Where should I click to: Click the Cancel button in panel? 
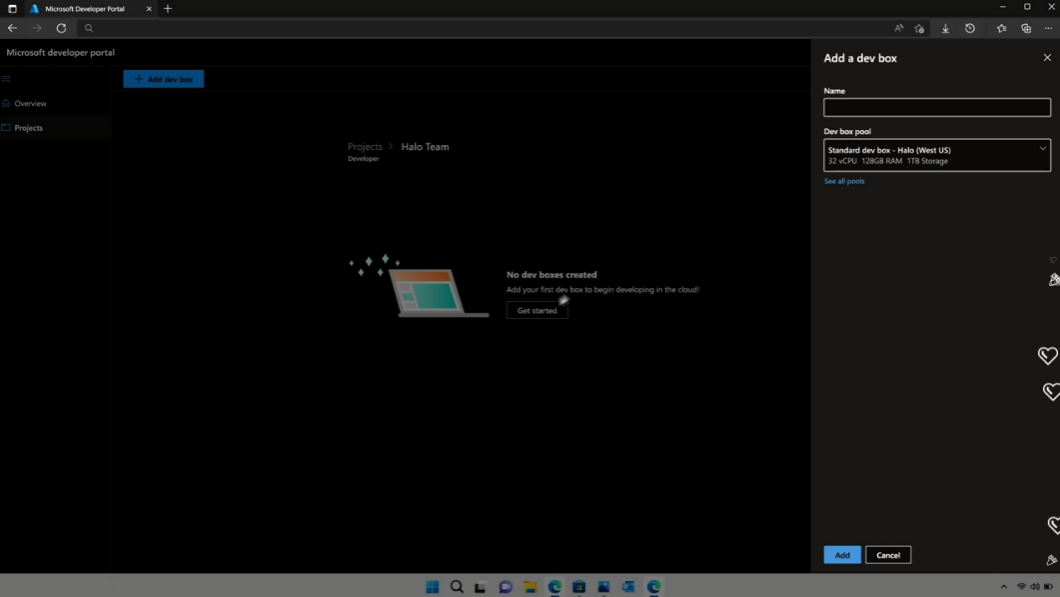pos(888,555)
